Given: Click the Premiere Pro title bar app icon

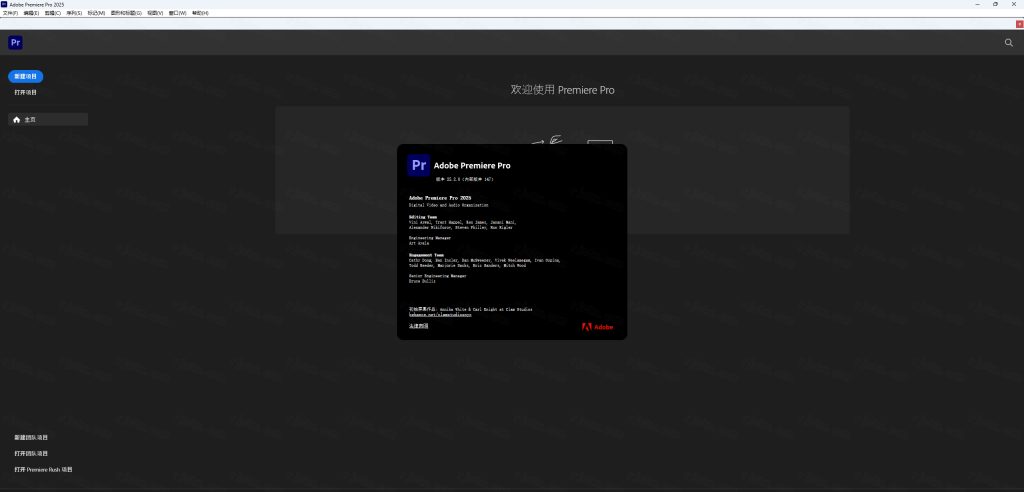Looking at the screenshot, I should click(x=5, y=4).
